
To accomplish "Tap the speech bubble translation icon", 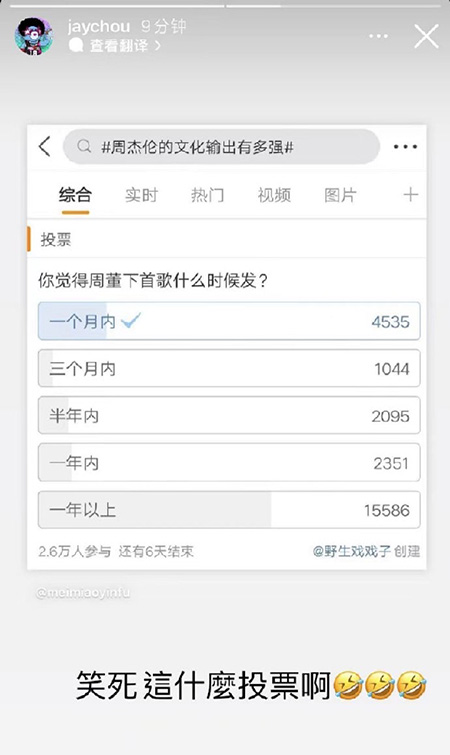I will (76, 46).
